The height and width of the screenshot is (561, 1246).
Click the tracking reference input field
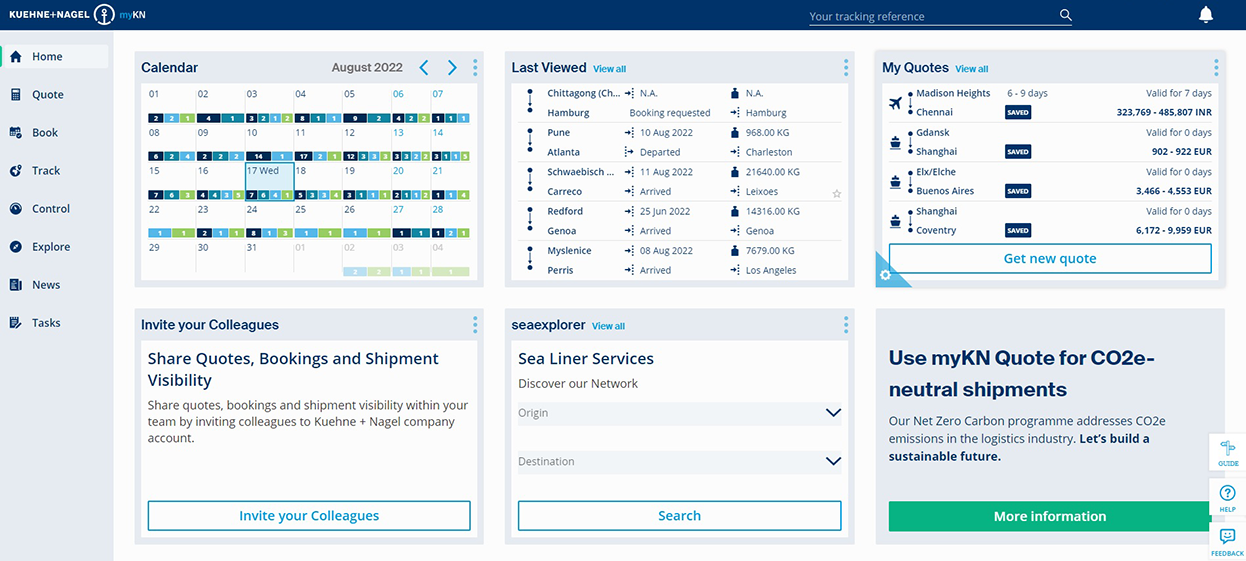[x=930, y=16]
